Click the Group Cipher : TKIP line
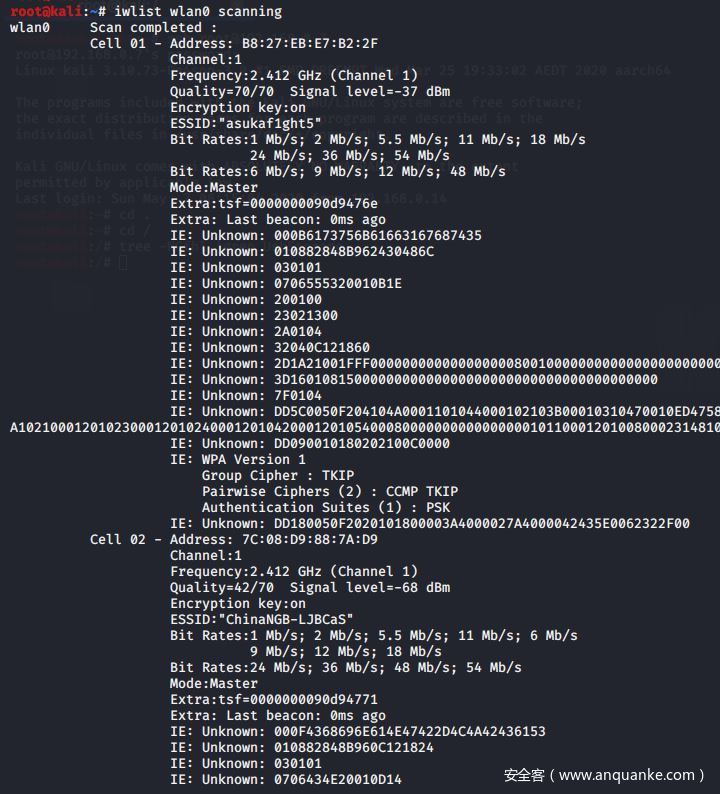Screen dimensions: 720x794 pos(277,475)
